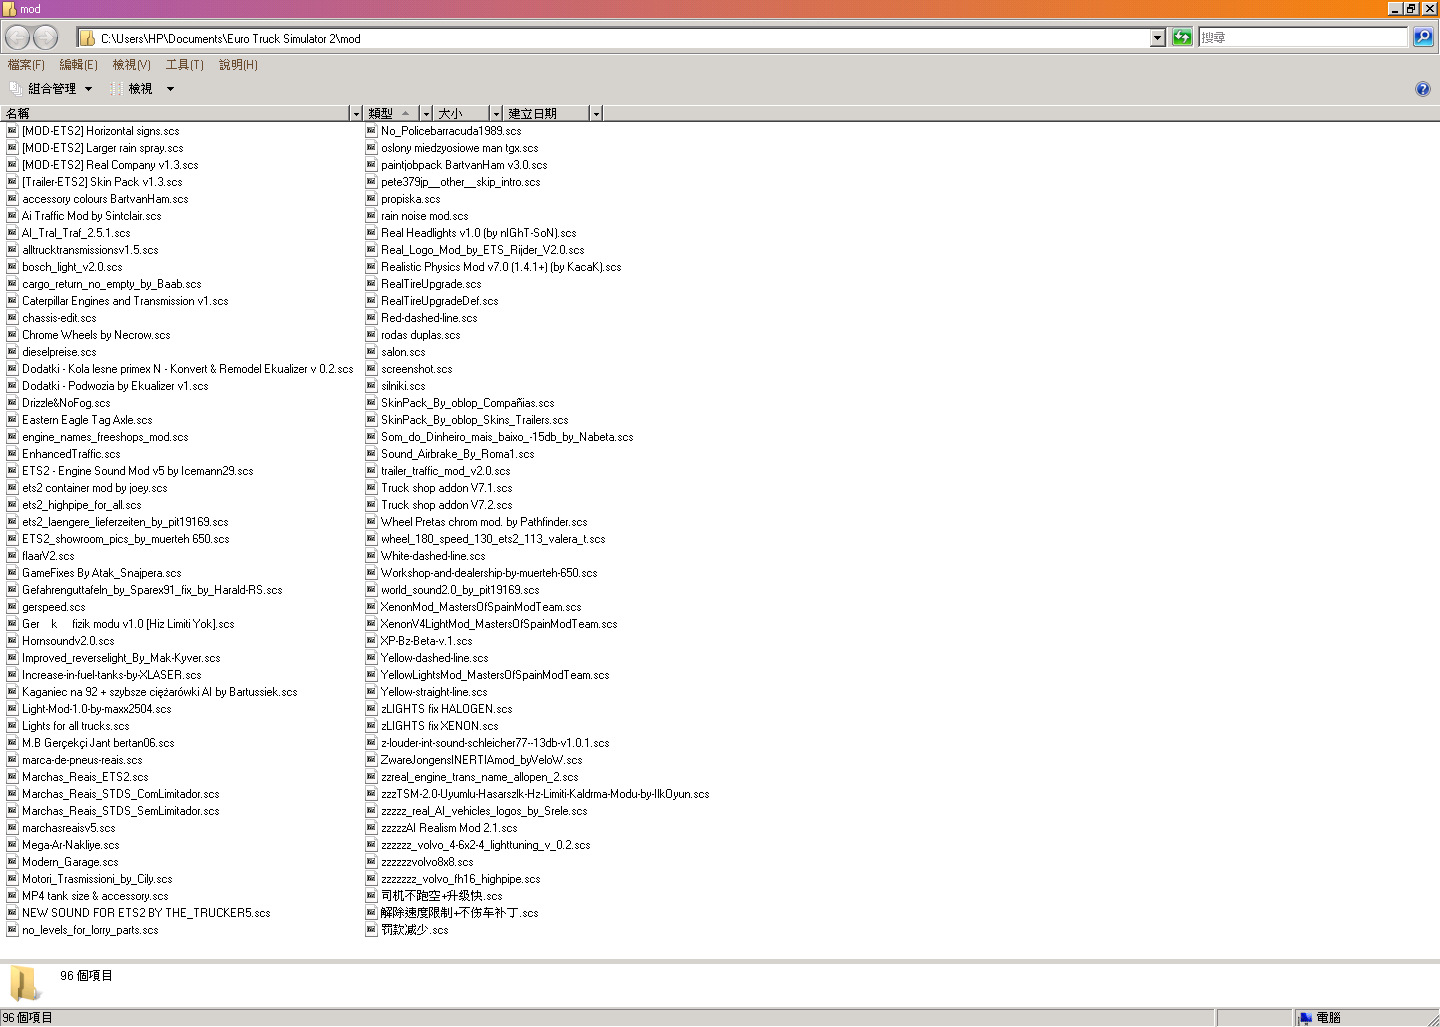Open the 類型 column filter dropdown arrow
This screenshot has height=1027, width=1440.
coord(425,114)
